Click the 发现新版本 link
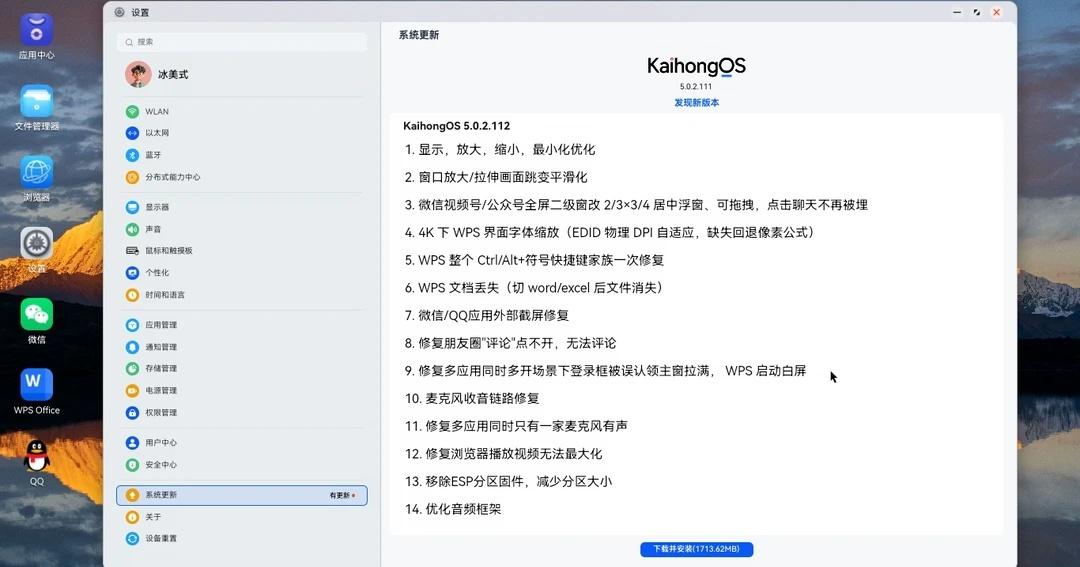1080x567 pixels. [x=696, y=103]
